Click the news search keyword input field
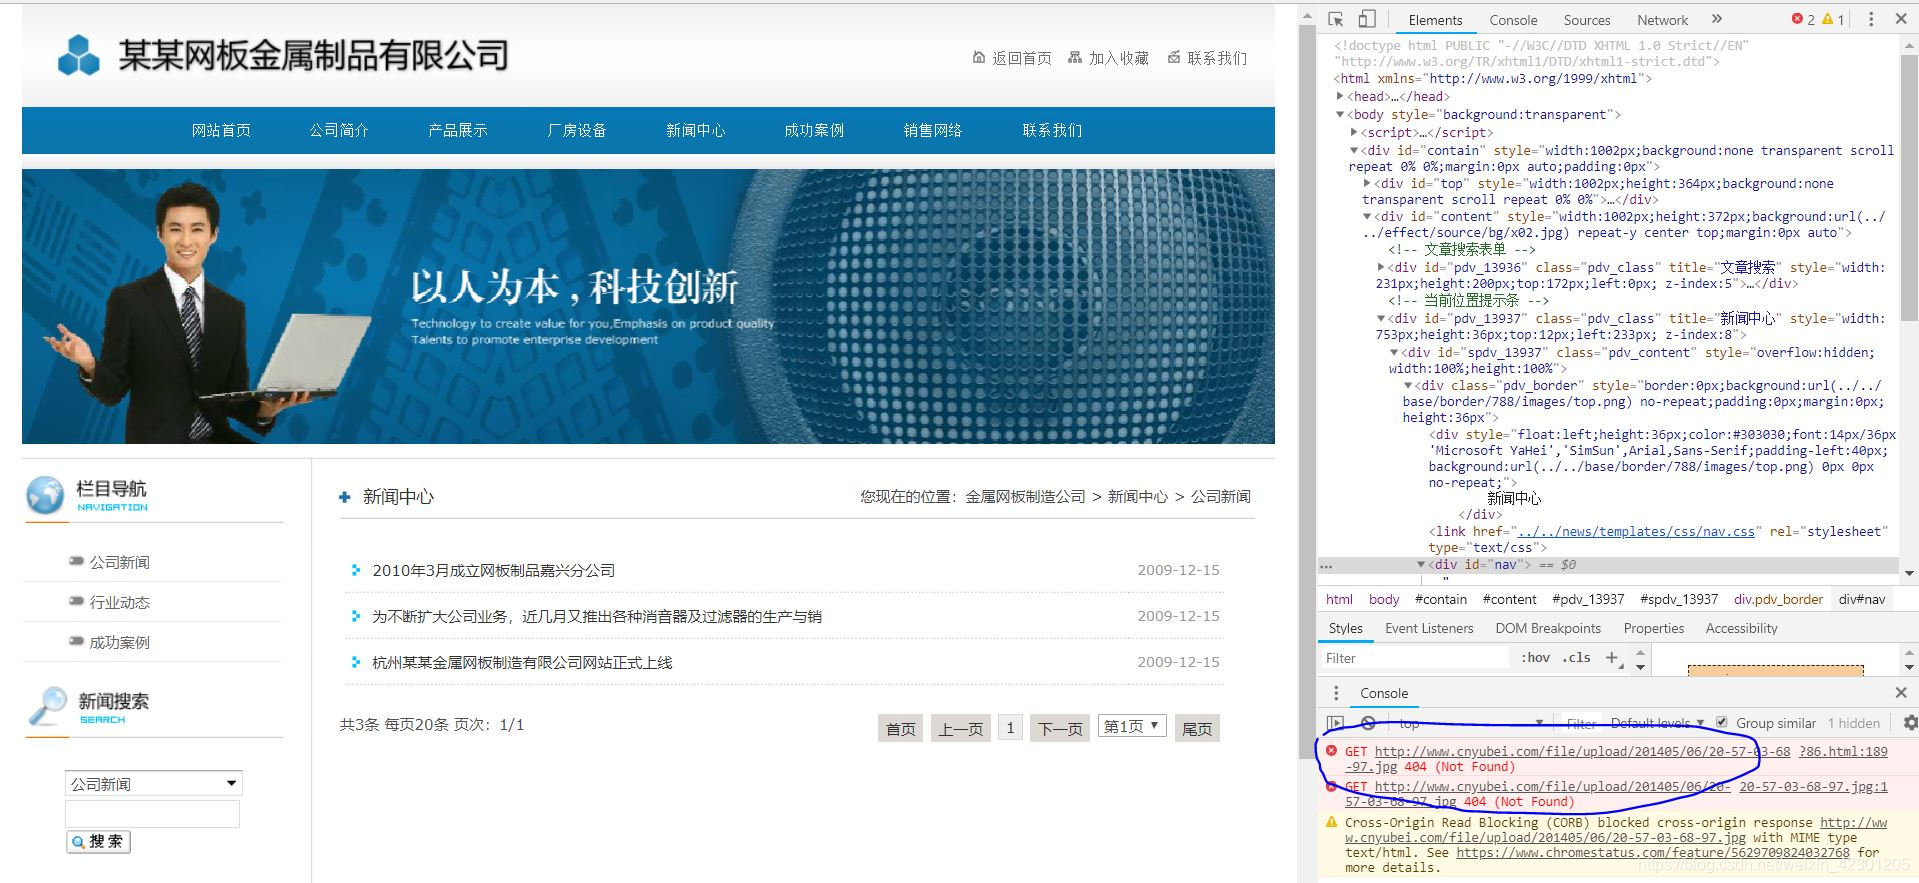 click(152, 814)
